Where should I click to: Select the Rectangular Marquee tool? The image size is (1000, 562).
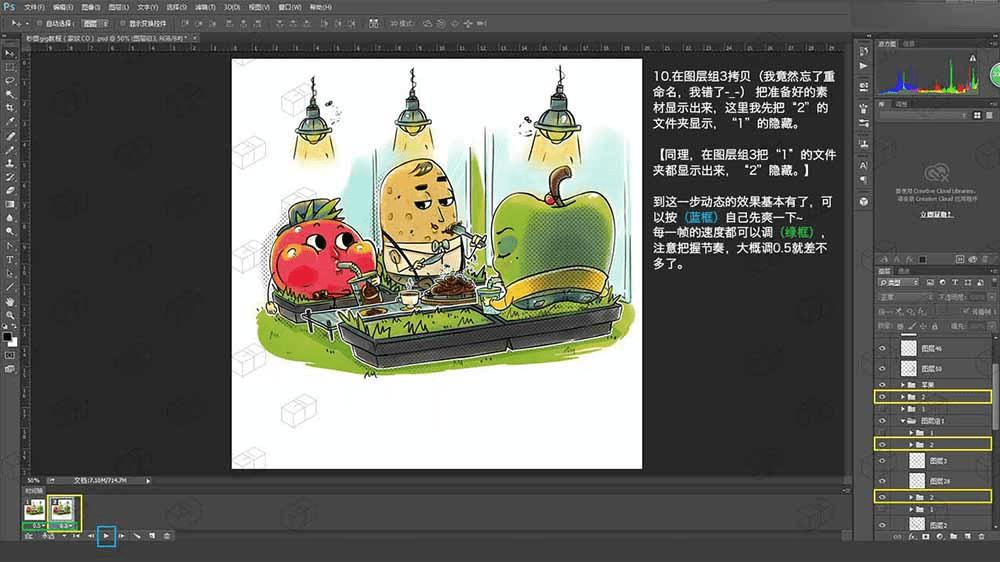(10, 68)
